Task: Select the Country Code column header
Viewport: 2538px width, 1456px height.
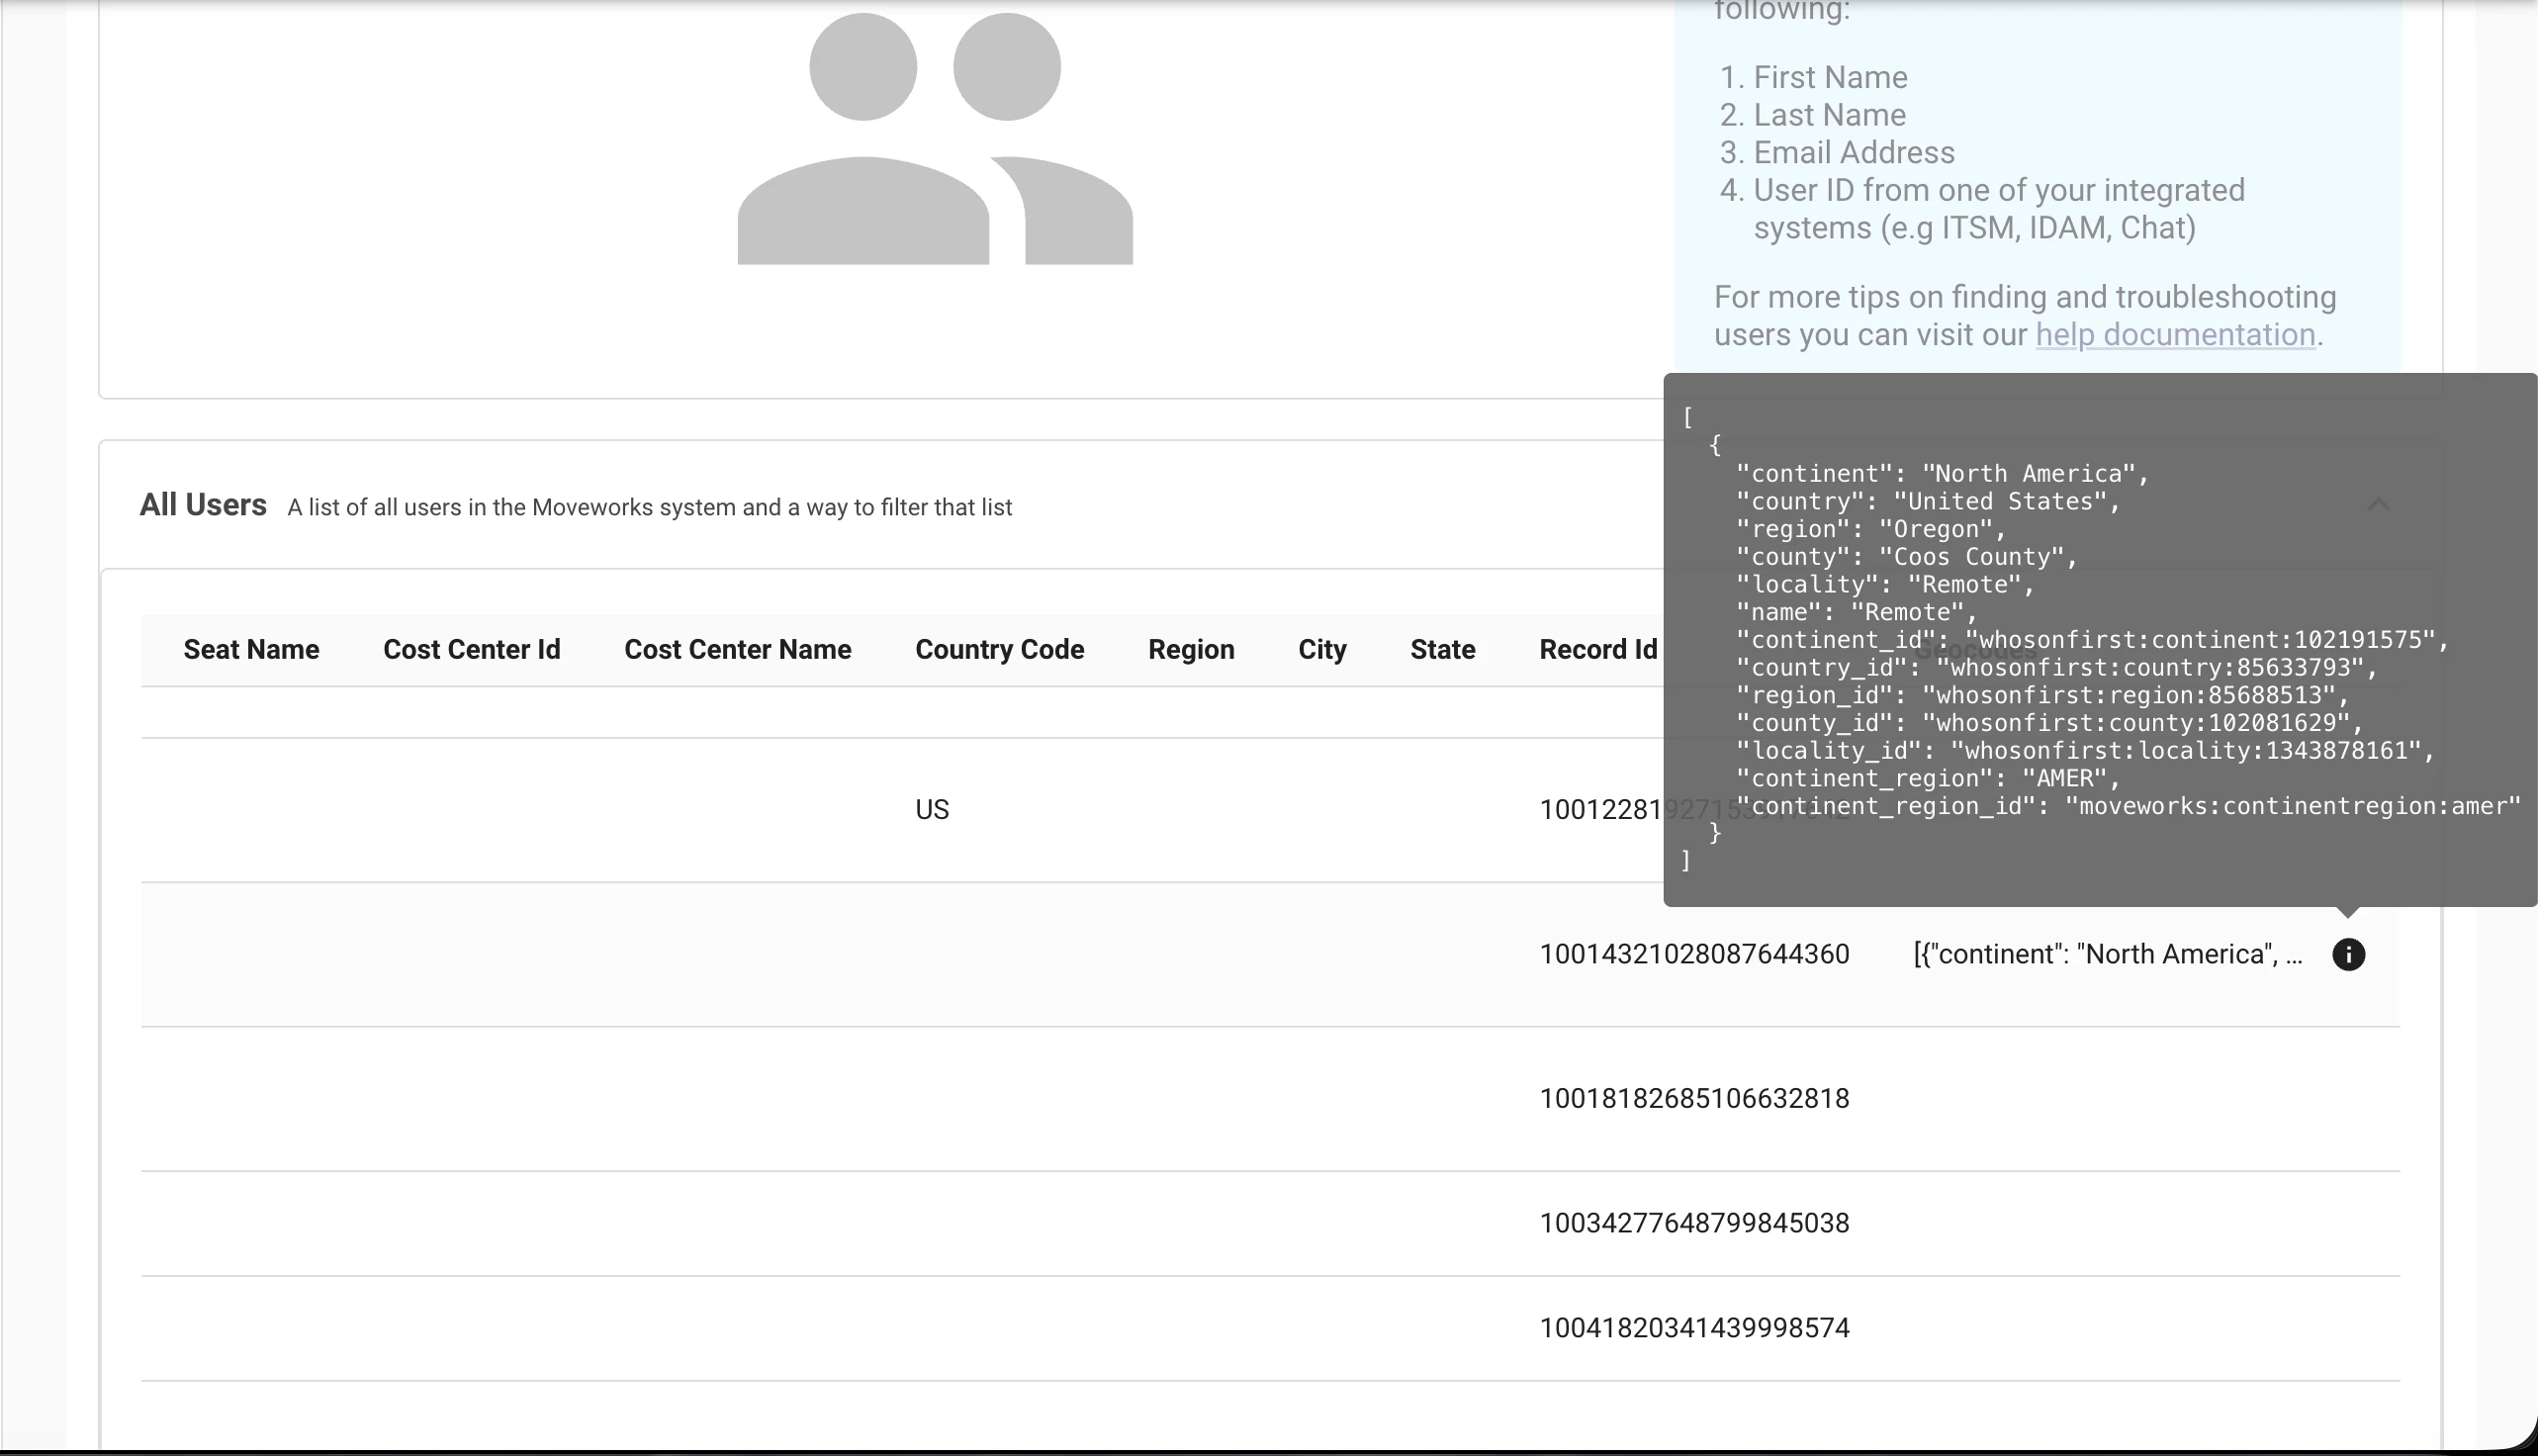Action: (999, 650)
